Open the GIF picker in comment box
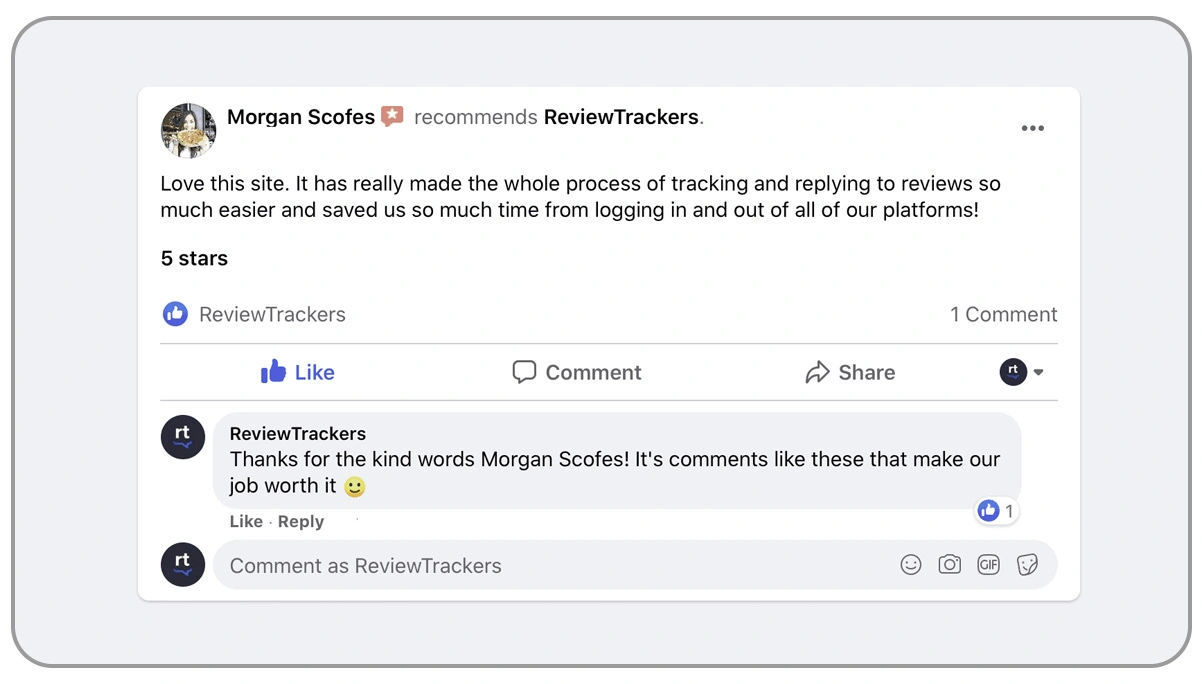 tap(988, 565)
